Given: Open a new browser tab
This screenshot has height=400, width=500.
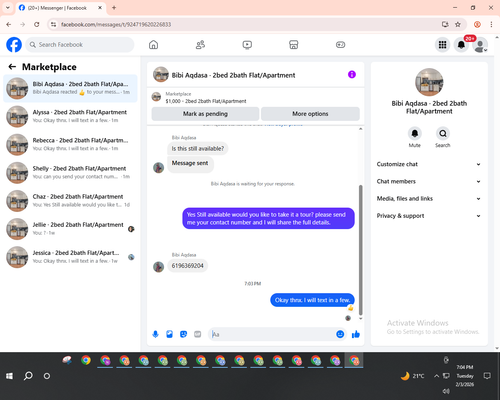Looking at the screenshot, I should [114, 8].
